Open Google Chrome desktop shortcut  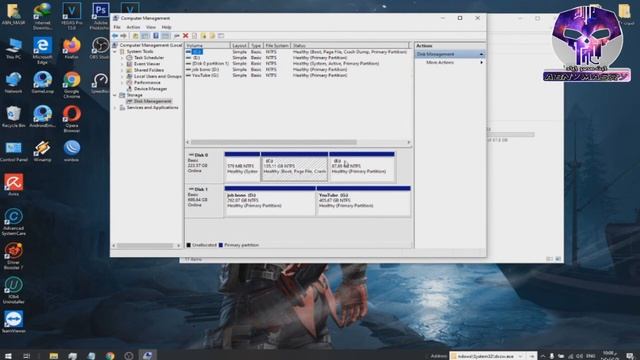point(71,85)
